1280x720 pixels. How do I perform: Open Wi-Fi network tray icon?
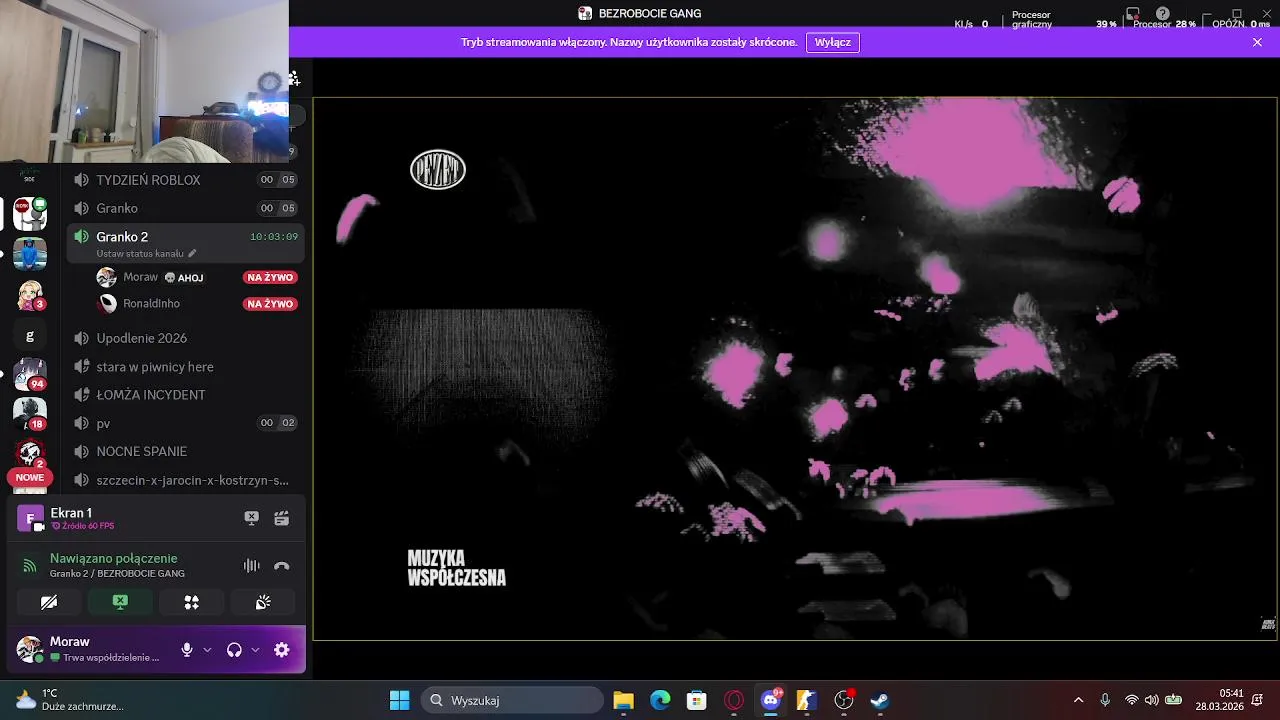point(1132,700)
